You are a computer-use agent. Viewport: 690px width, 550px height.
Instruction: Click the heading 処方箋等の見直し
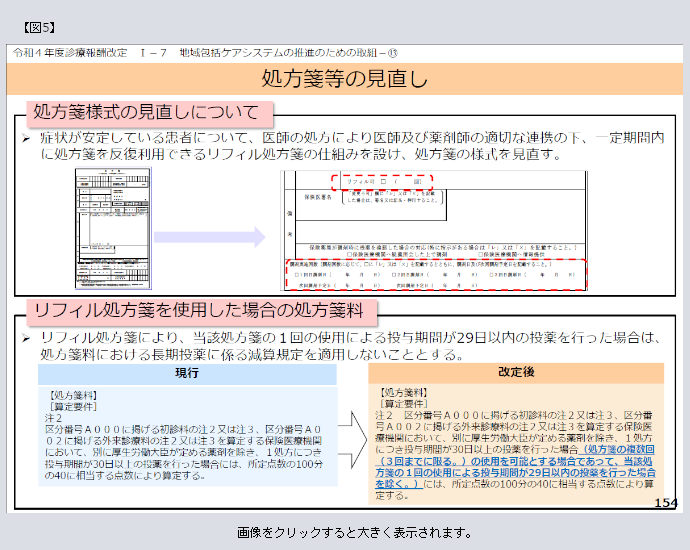[345, 79]
